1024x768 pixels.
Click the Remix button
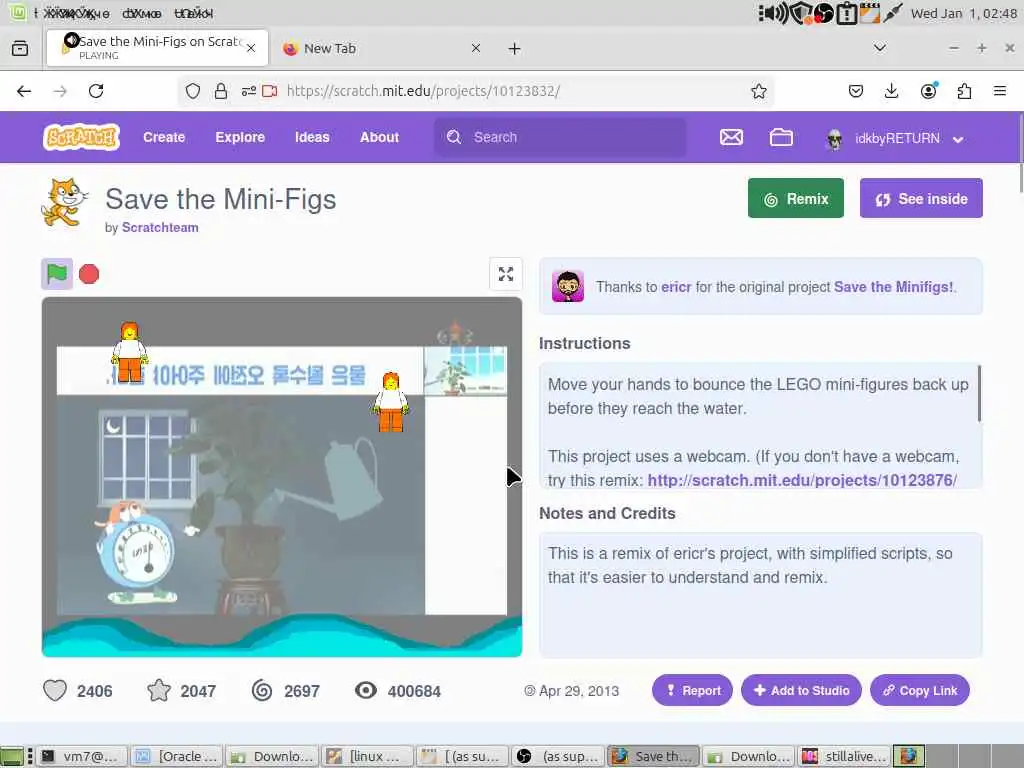[x=795, y=199]
